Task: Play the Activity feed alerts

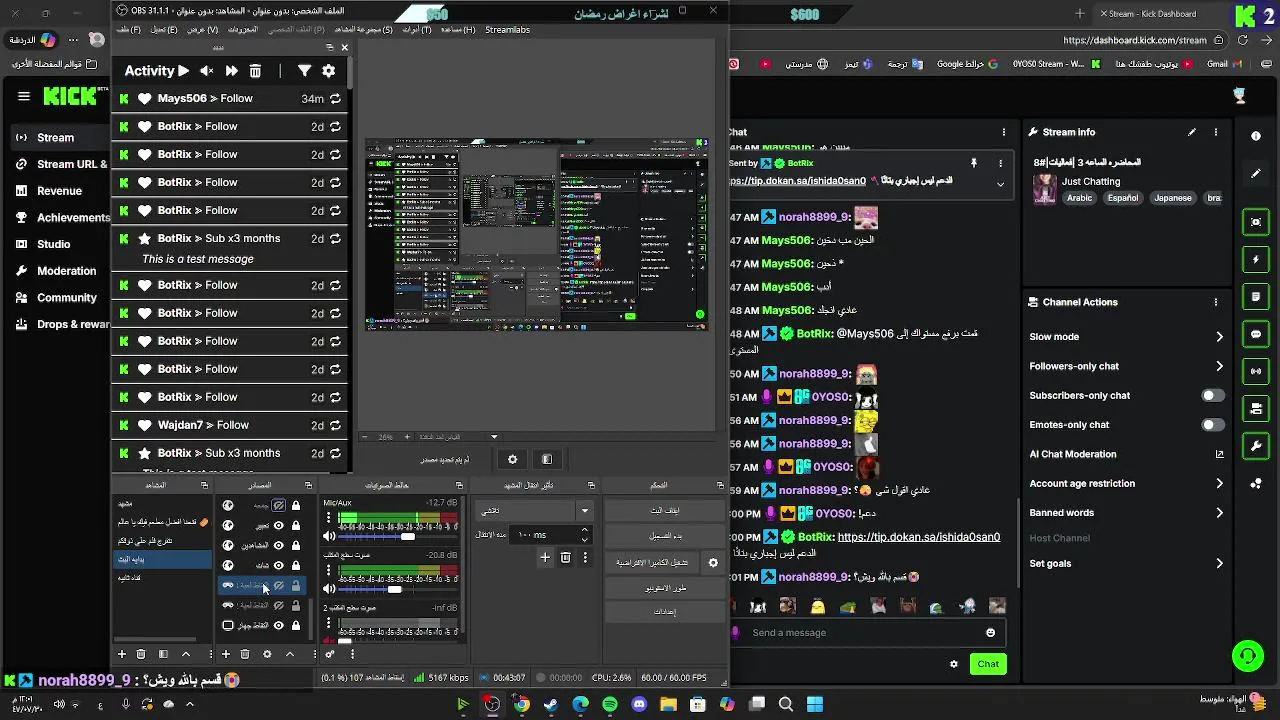Action: point(183,71)
